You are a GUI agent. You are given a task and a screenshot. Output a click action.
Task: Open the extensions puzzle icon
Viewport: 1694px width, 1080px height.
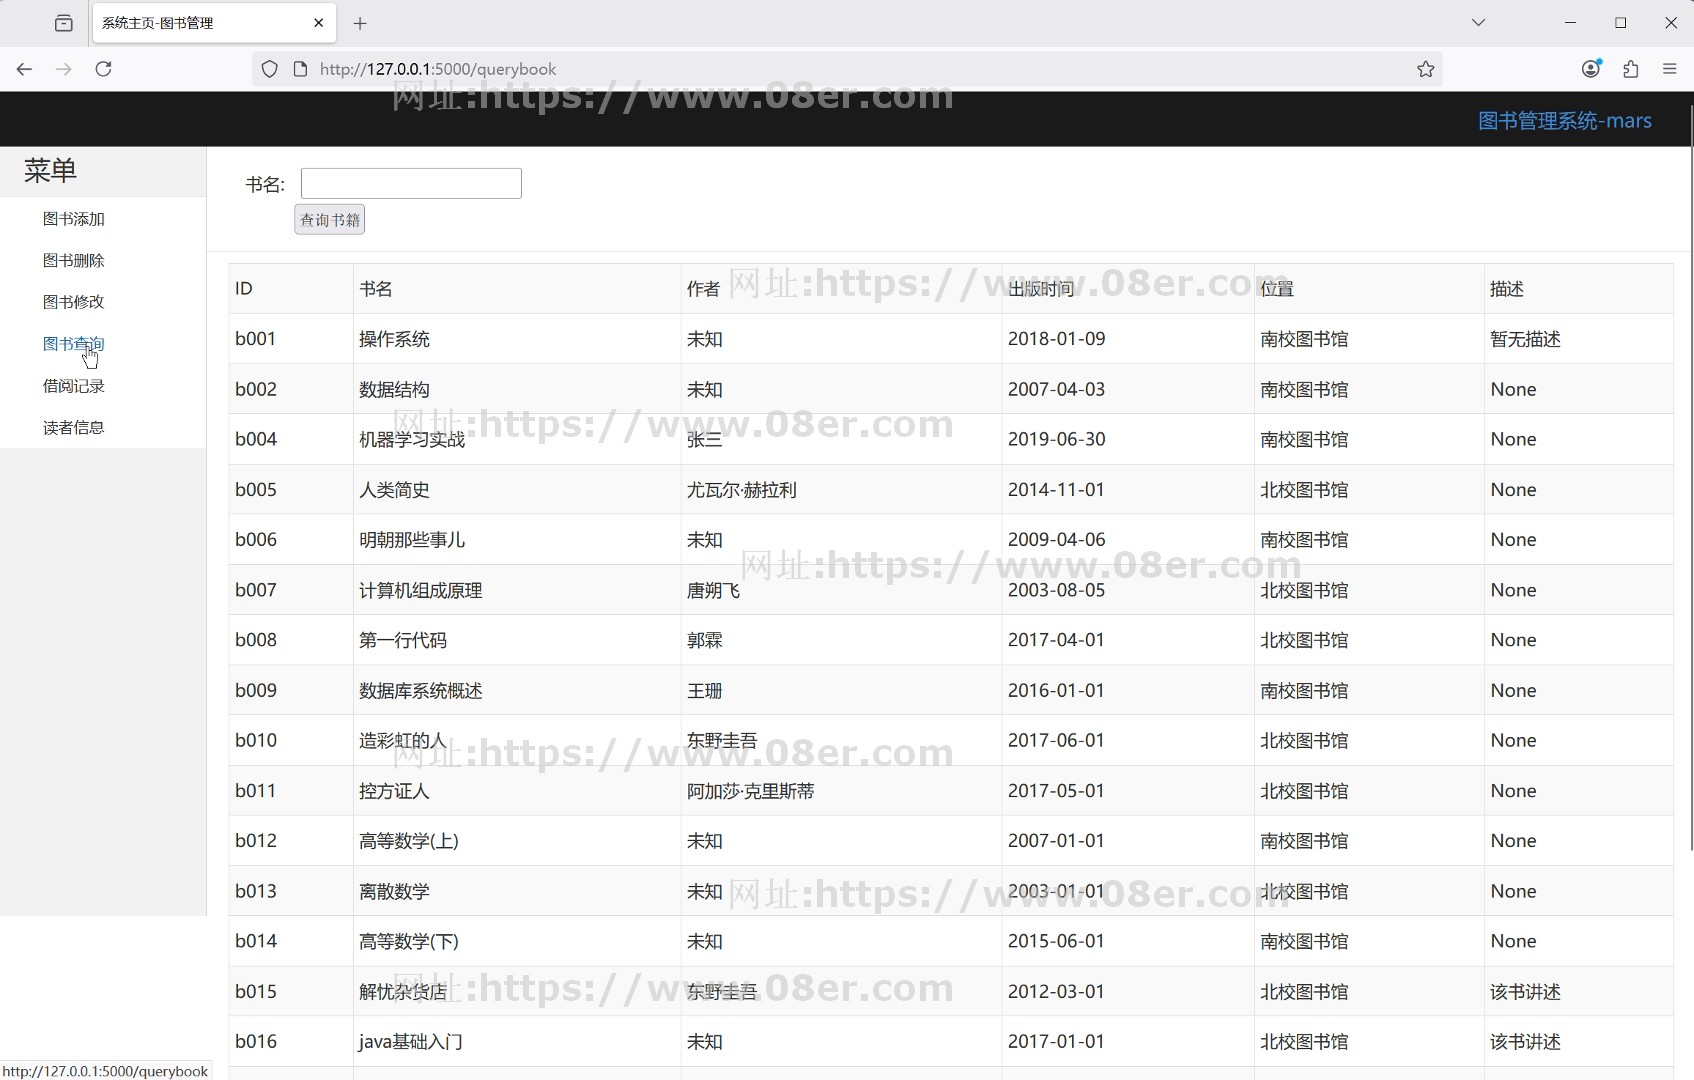(1631, 69)
